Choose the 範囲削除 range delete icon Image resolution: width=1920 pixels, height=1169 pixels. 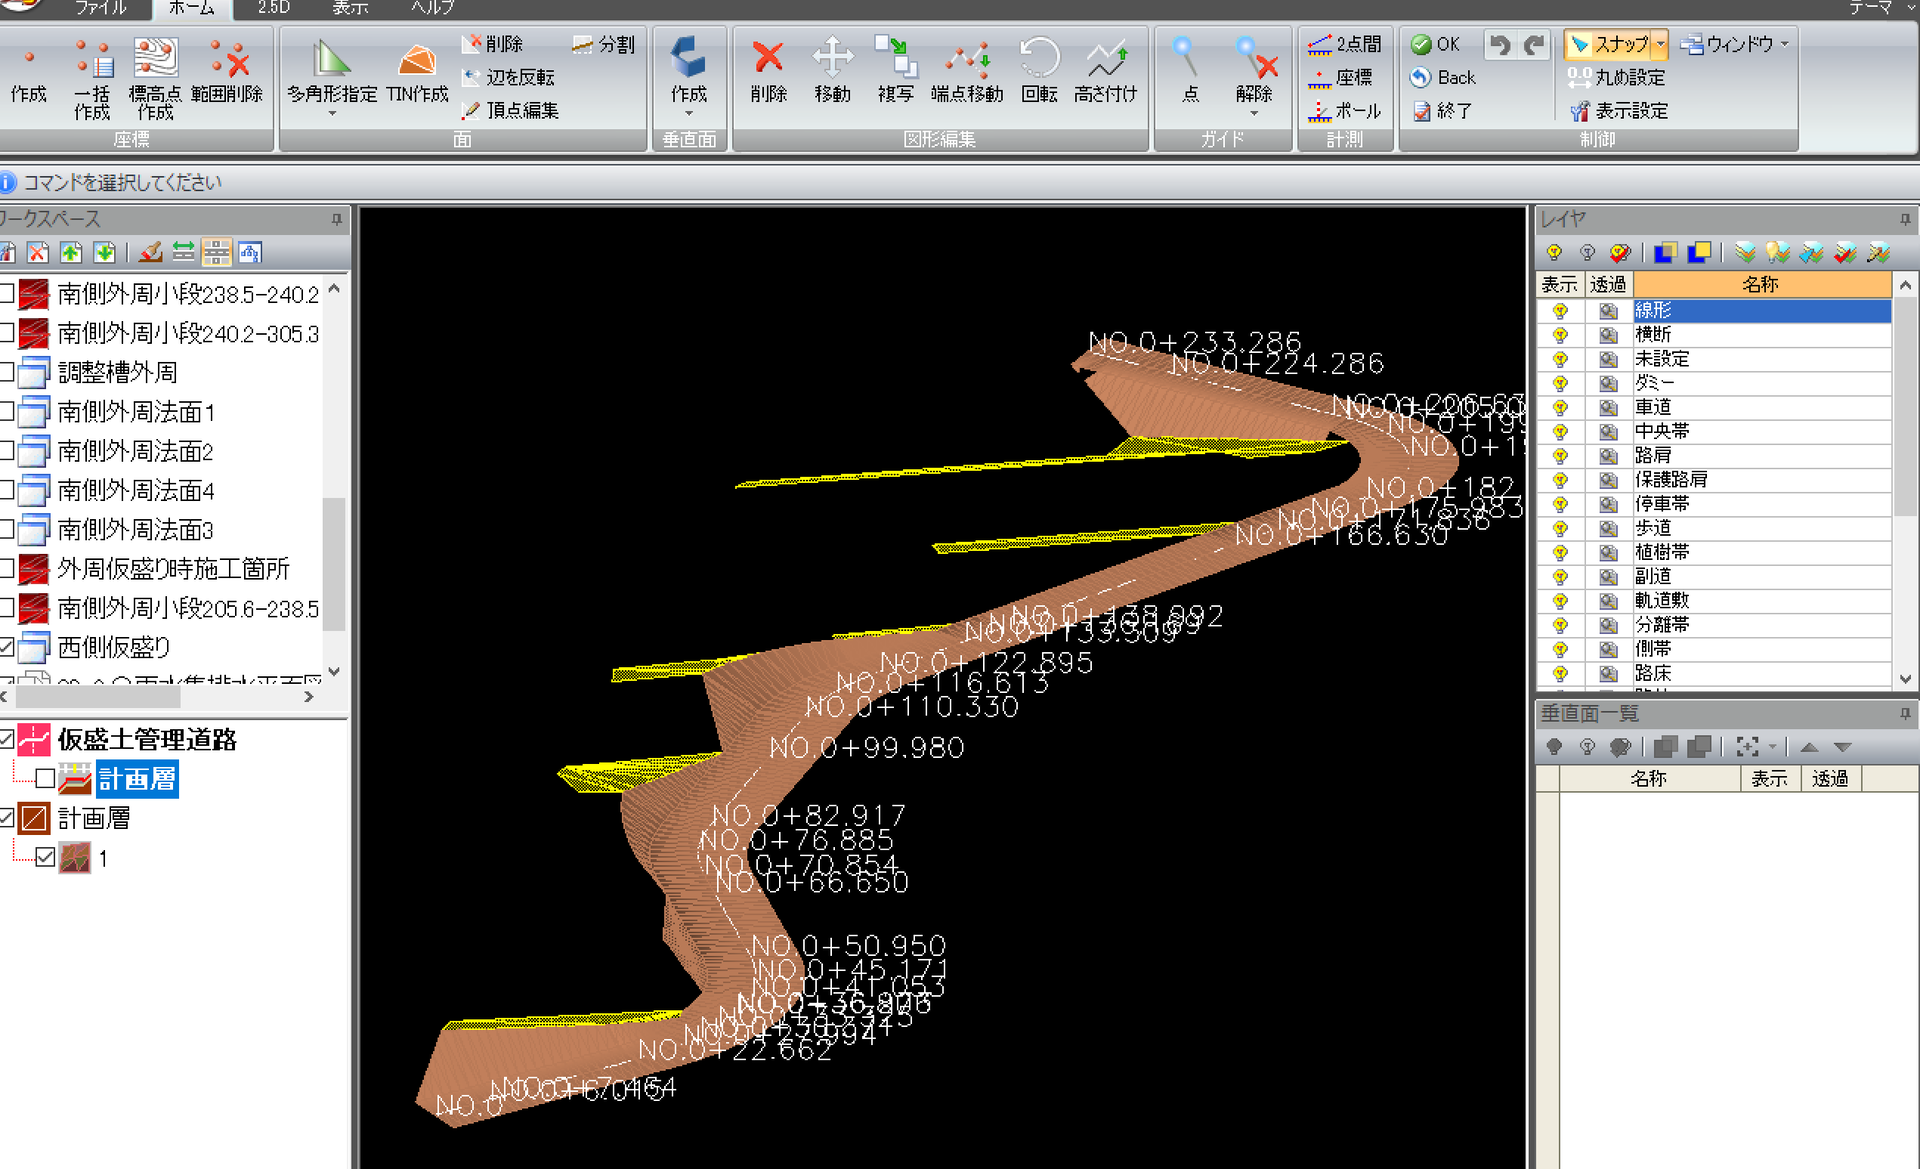click(227, 72)
